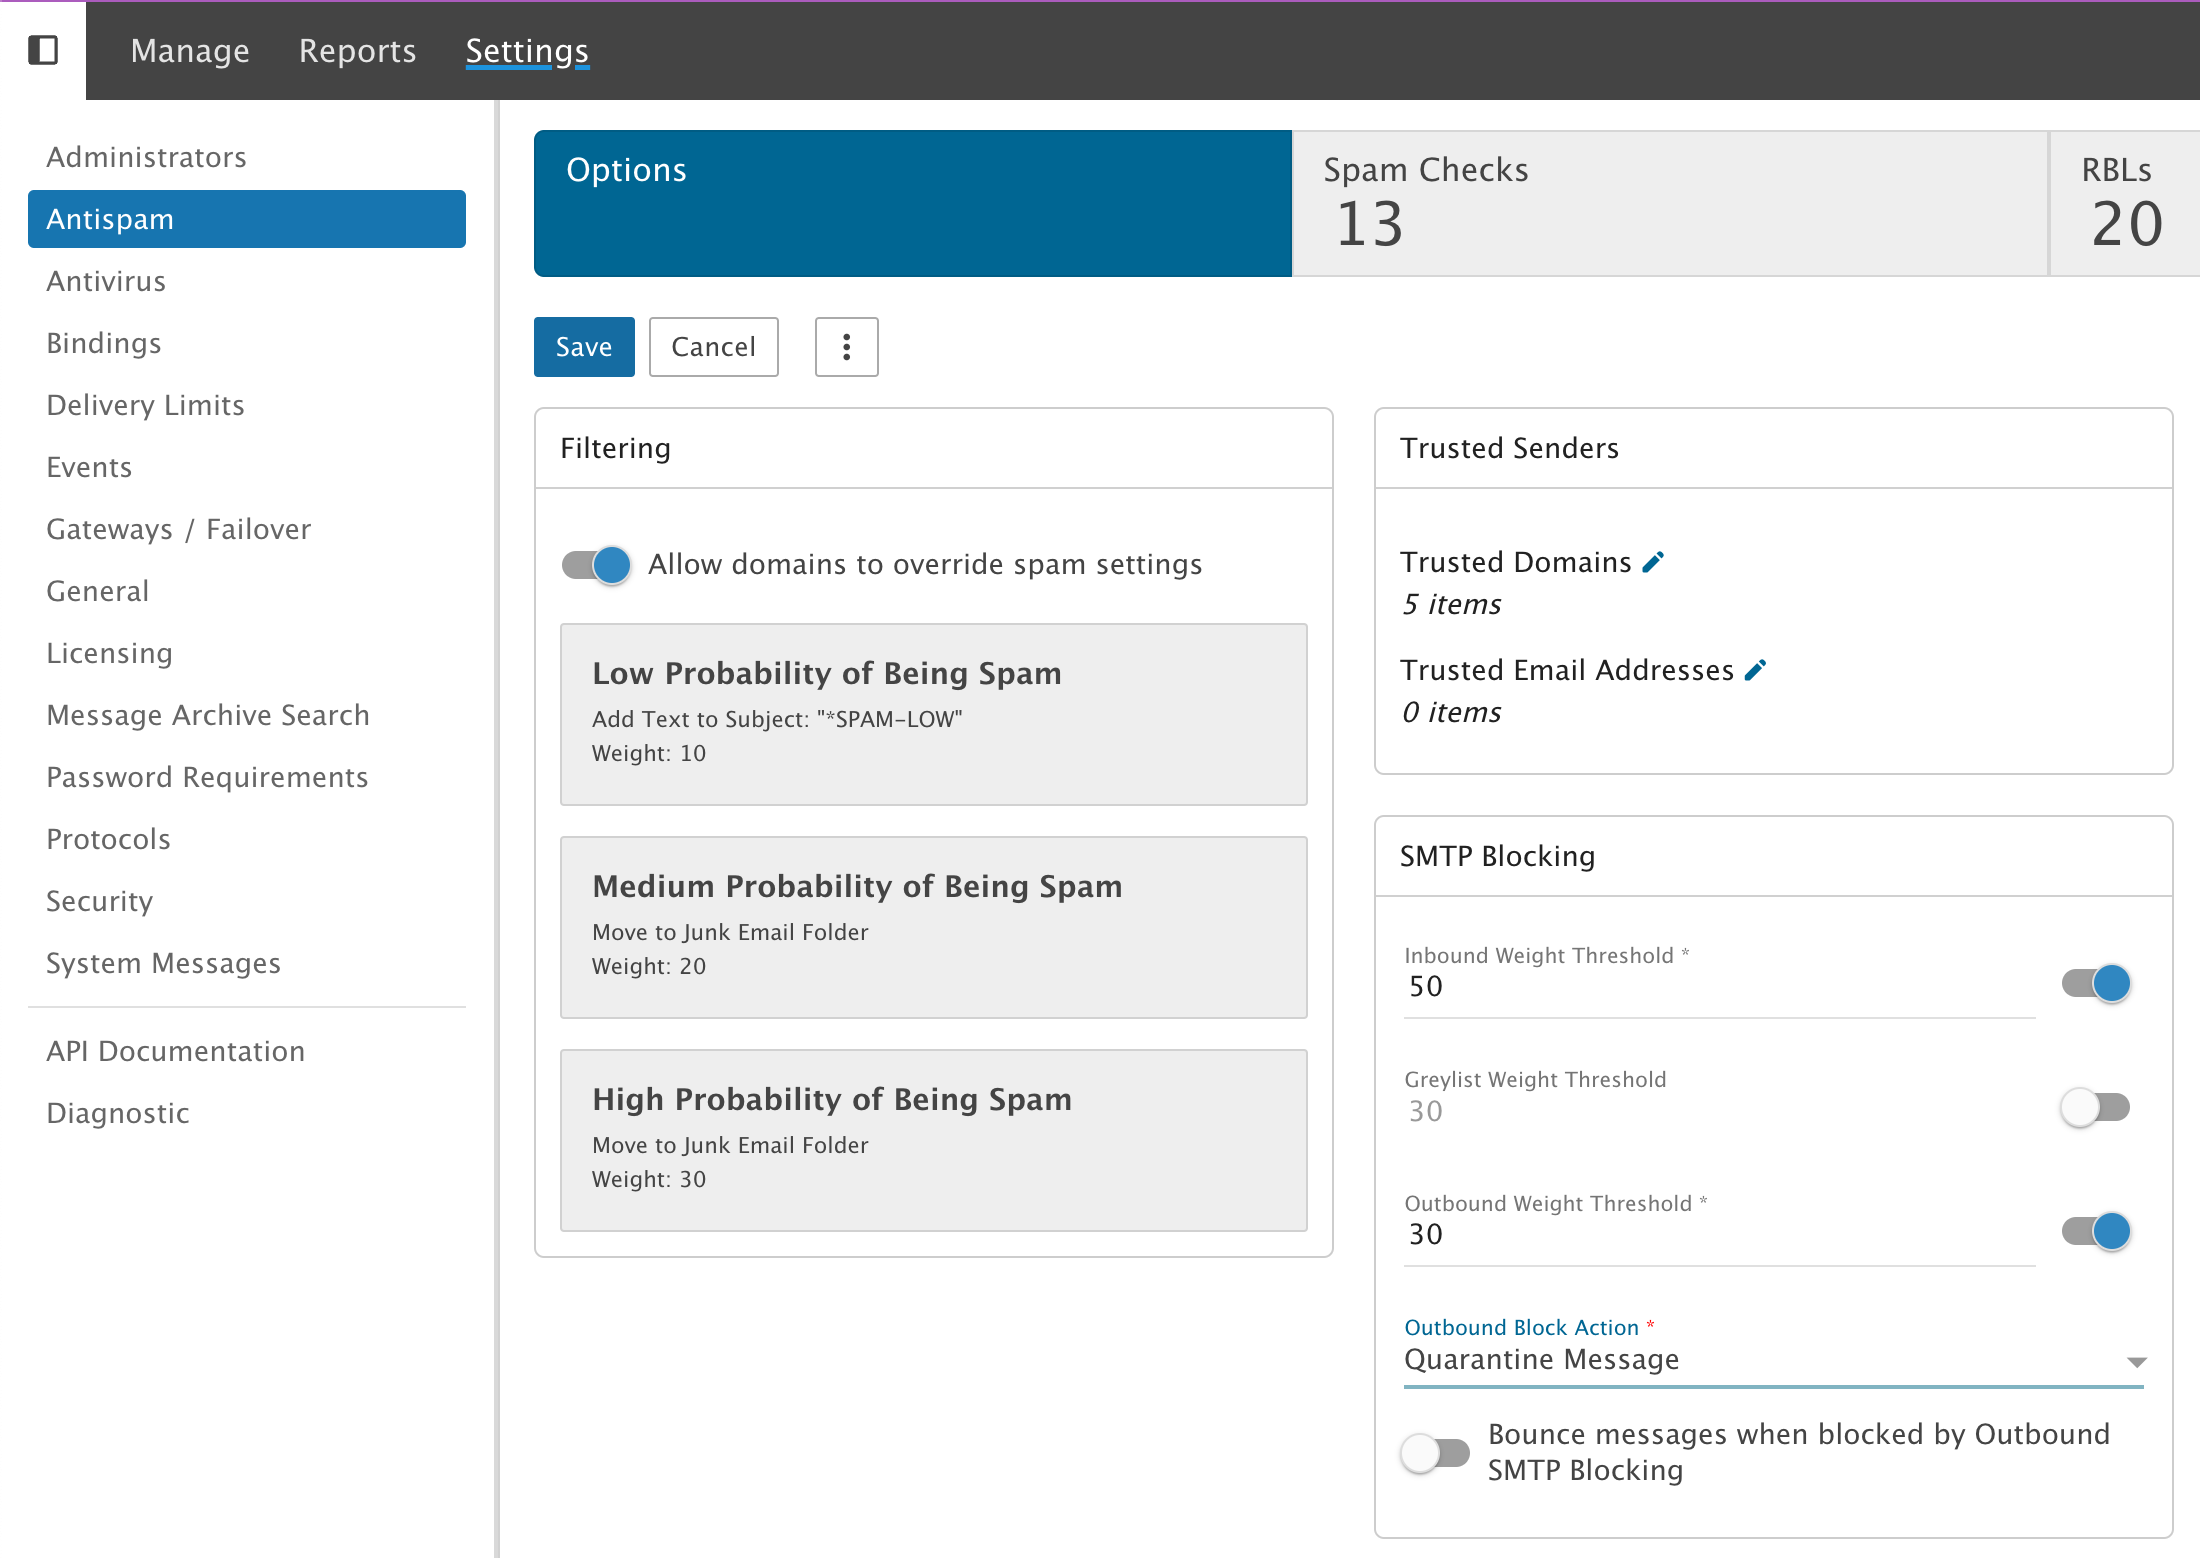Enable bounce messages for outbound blocking

[1436, 1453]
